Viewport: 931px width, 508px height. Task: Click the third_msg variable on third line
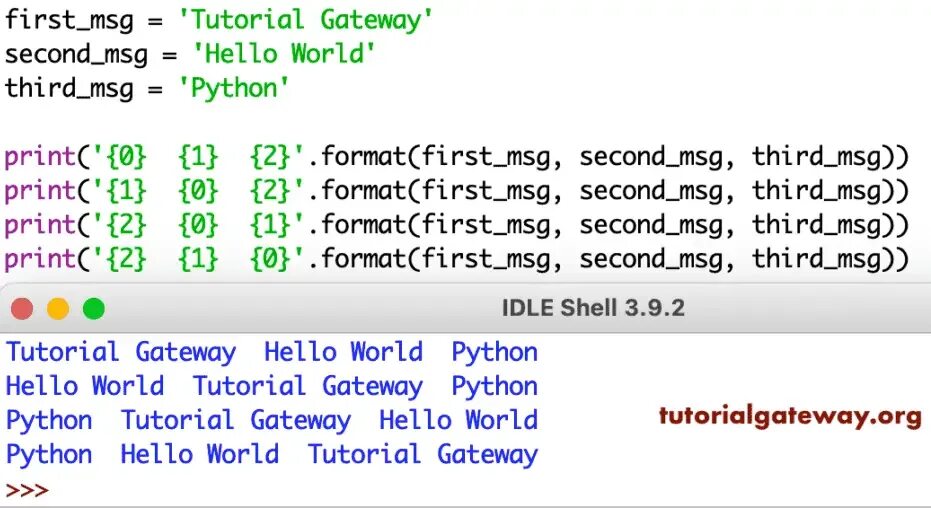click(x=69, y=88)
